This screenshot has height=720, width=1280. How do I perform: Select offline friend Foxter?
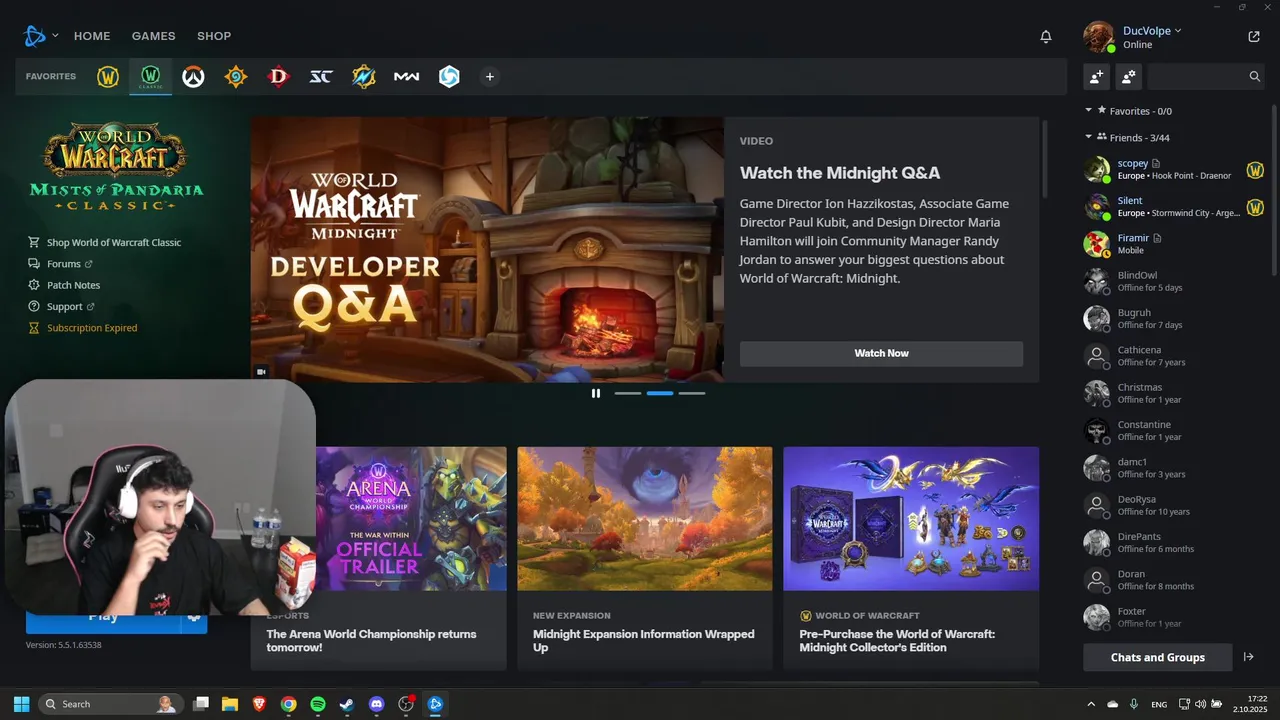coord(1176,617)
